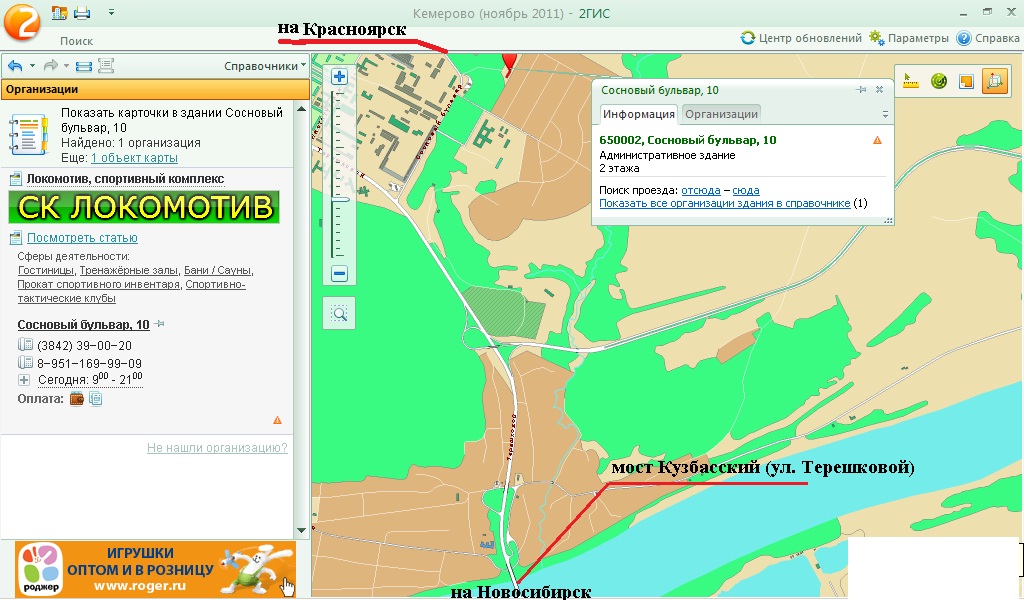Open the quick access toolbar dropdown arrow
The image size is (1024, 600).
(x=110, y=13)
